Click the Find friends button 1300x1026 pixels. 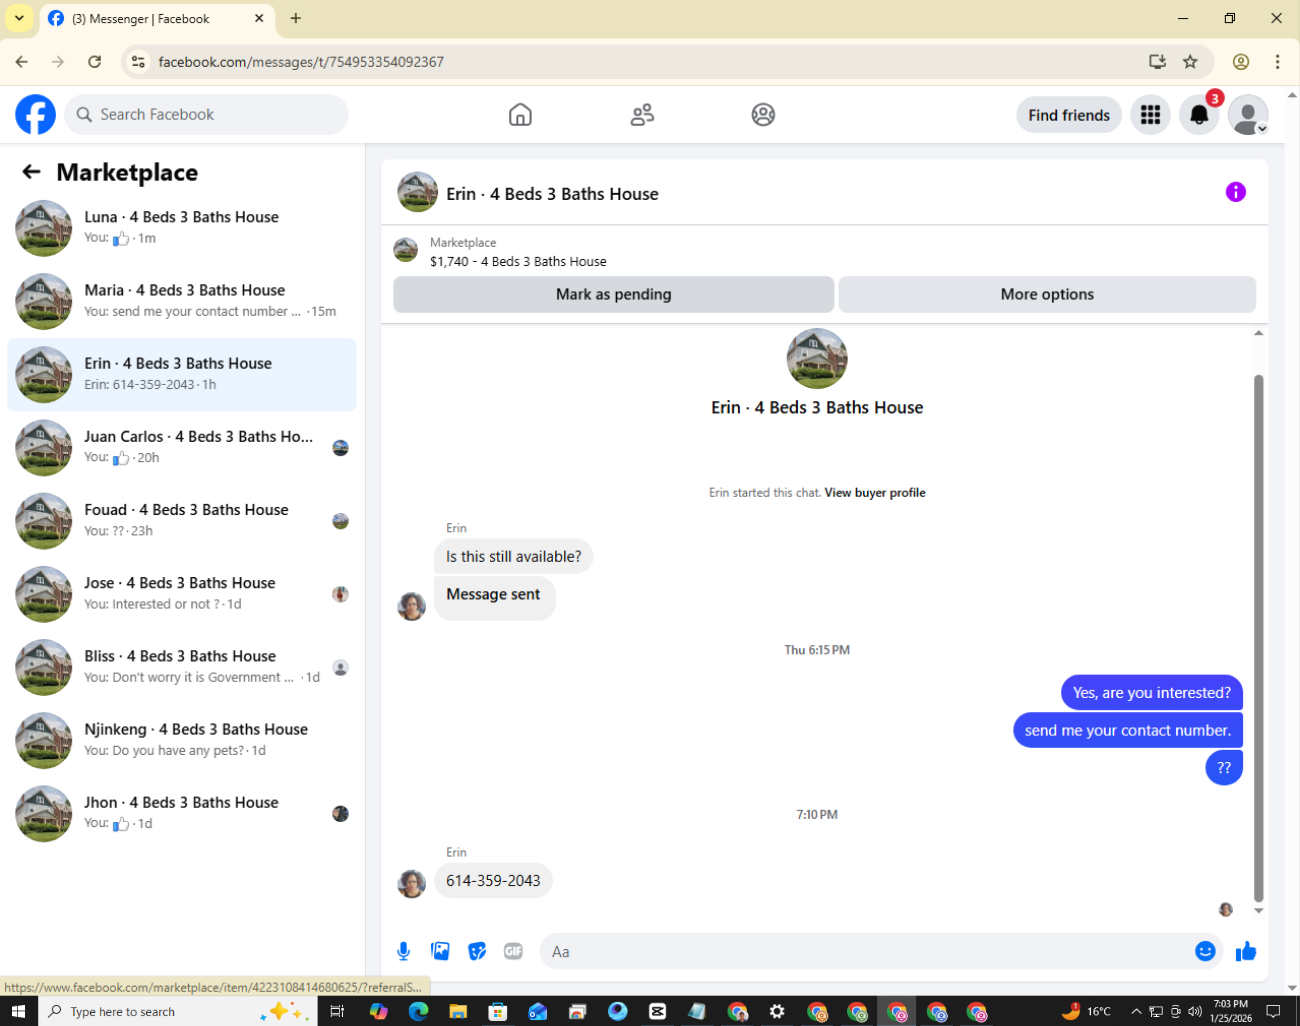[1069, 115]
